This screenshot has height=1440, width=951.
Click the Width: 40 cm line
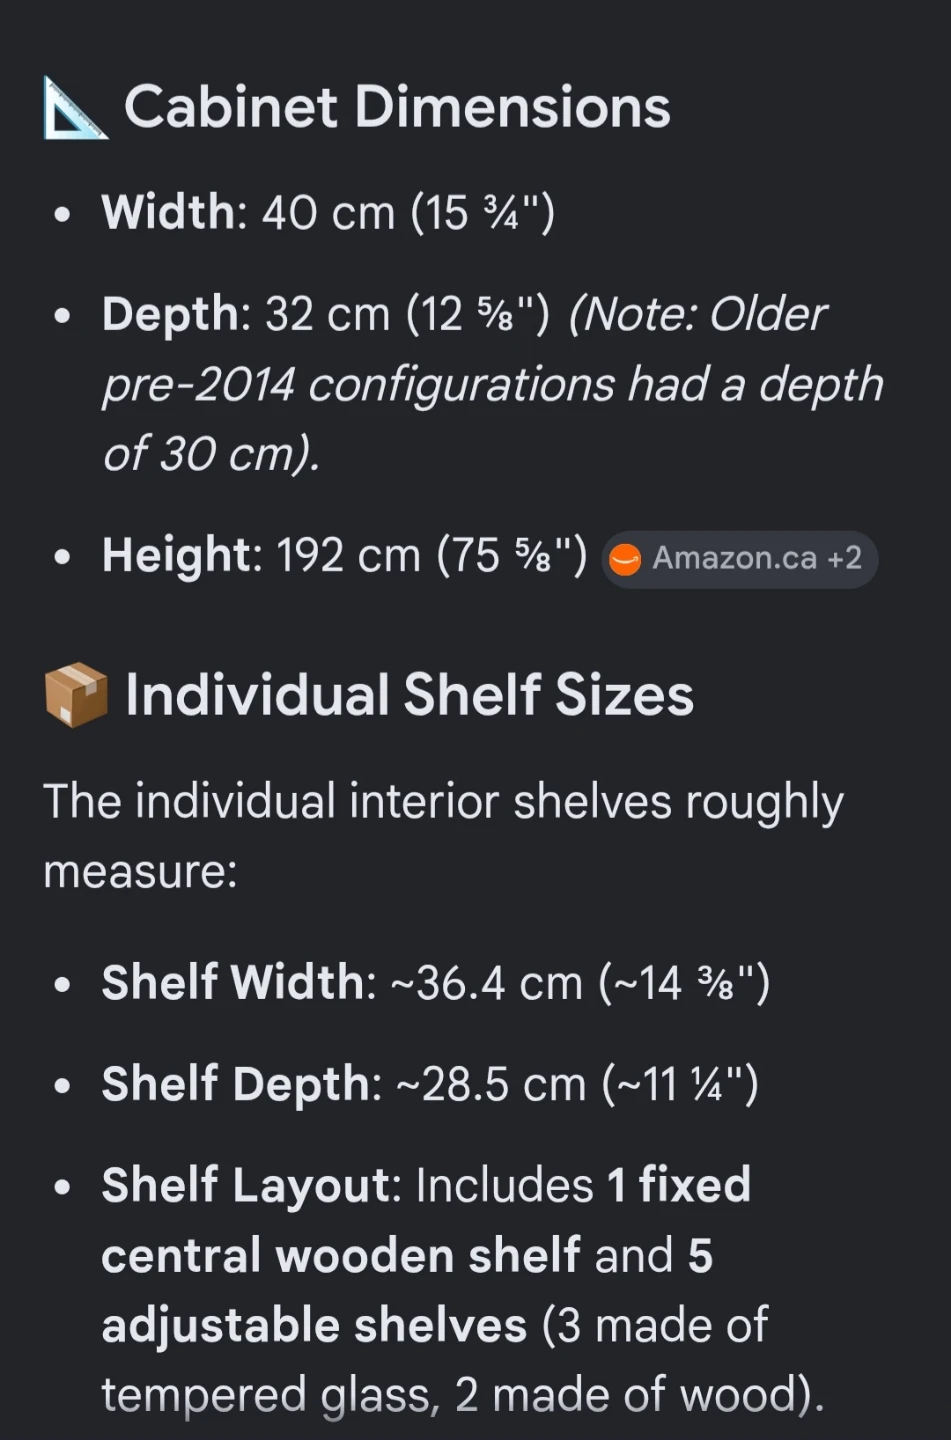coord(328,212)
